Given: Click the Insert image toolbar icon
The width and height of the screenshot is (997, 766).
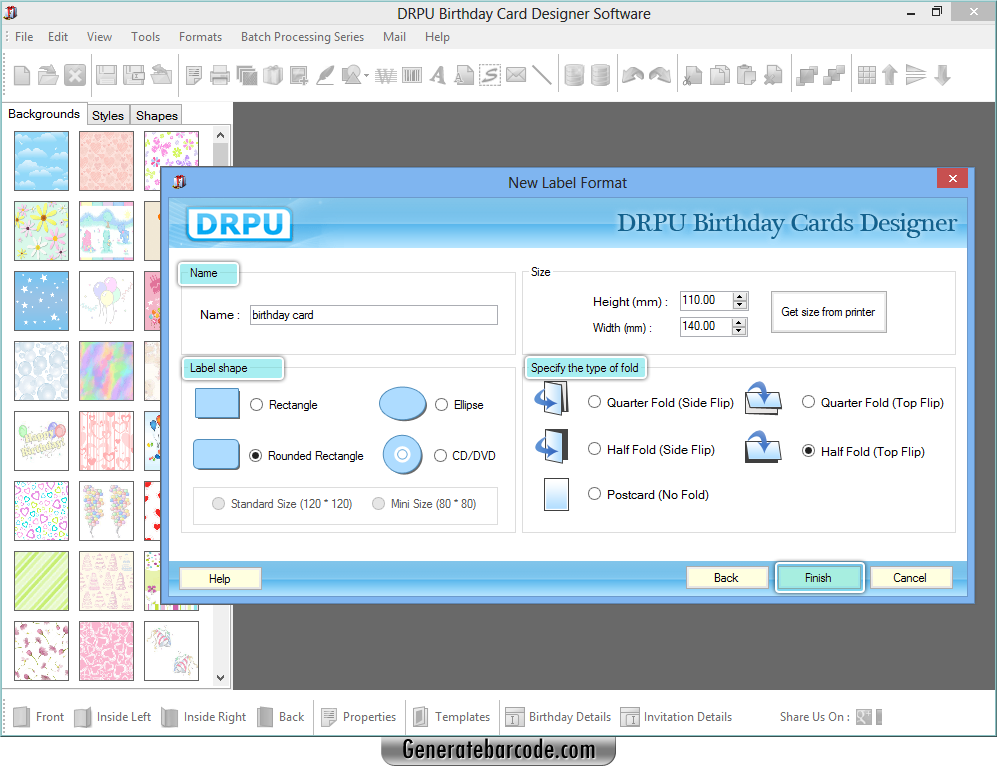Looking at the screenshot, I should click(299, 76).
